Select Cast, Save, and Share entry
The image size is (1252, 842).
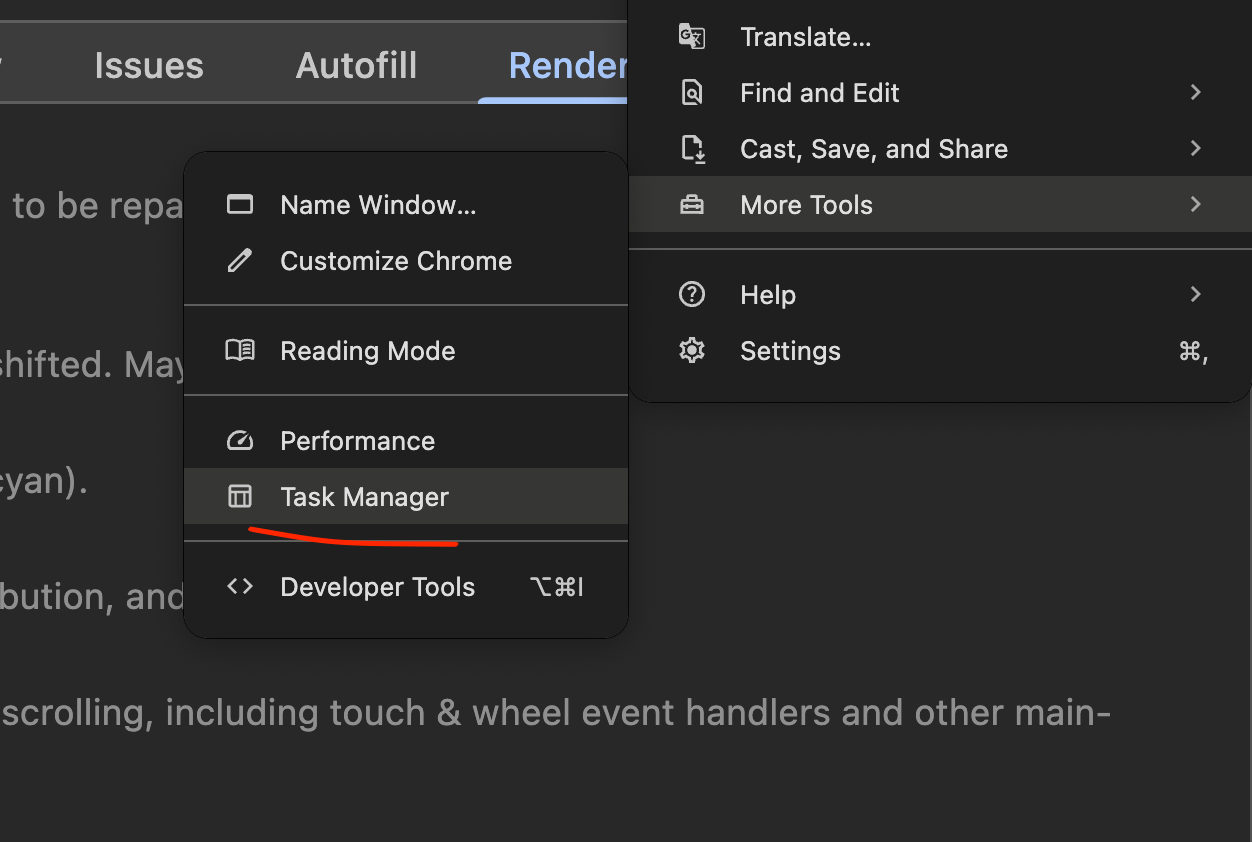click(940, 149)
